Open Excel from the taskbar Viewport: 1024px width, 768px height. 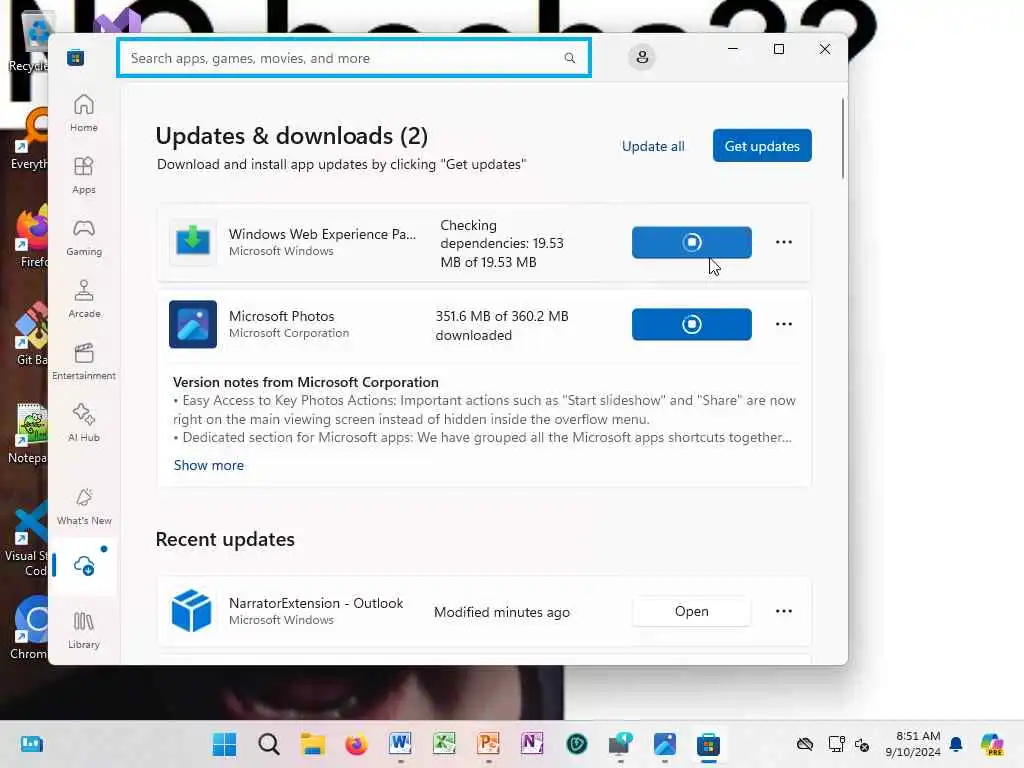tap(444, 744)
